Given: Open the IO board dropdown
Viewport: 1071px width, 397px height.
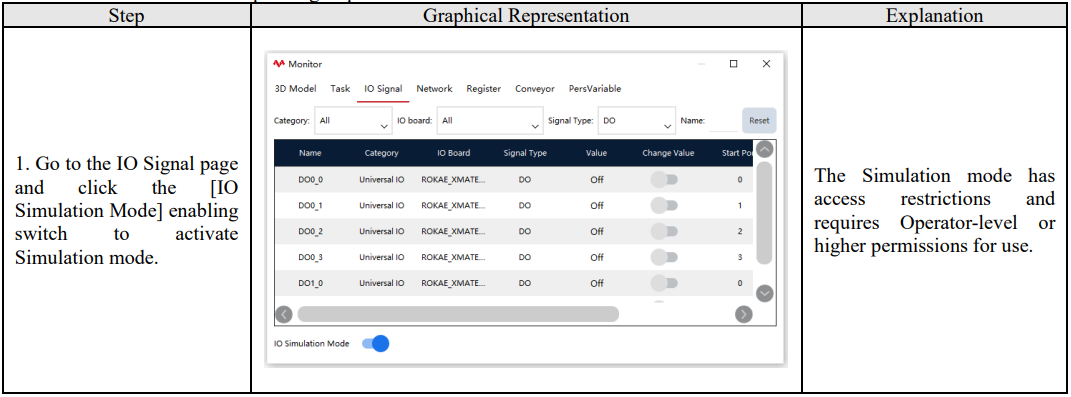Looking at the screenshot, I should coord(490,120).
